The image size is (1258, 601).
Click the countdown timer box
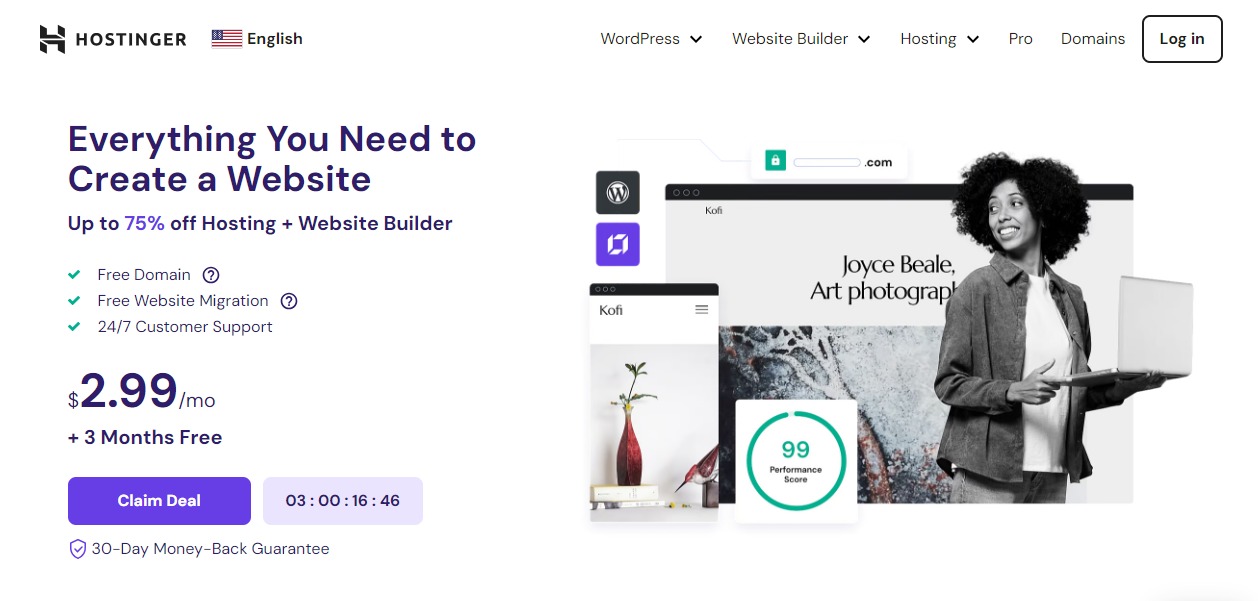343,501
